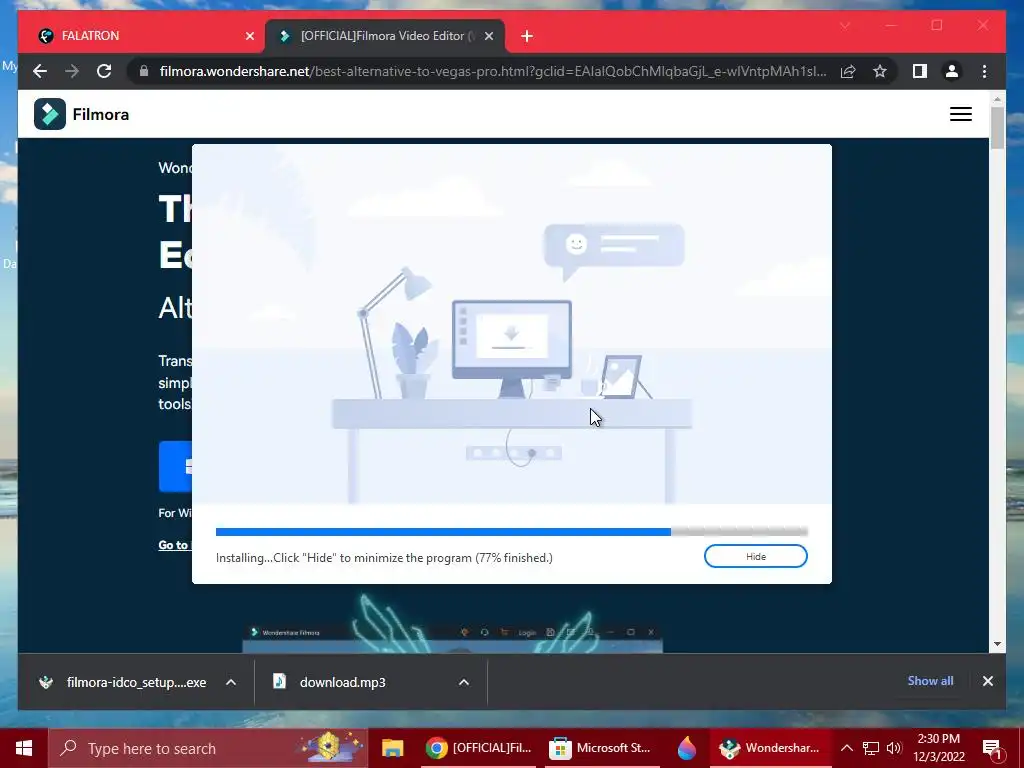Click the installation progress bar
Image resolution: width=1024 pixels, height=768 pixels.
click(x=511, y=532)
